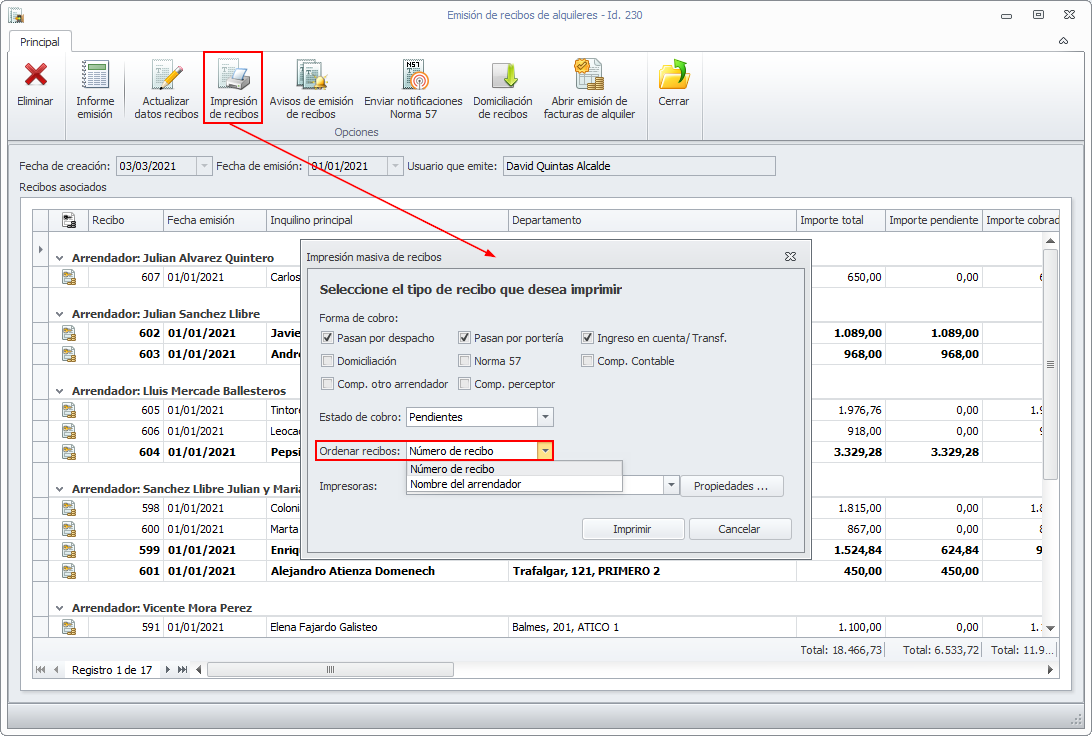The height and width of the screenshot is (736, 1092).
Task: Click horizontal scroll right arrow
Action: pyautogui.click(x=1050, y=670)
